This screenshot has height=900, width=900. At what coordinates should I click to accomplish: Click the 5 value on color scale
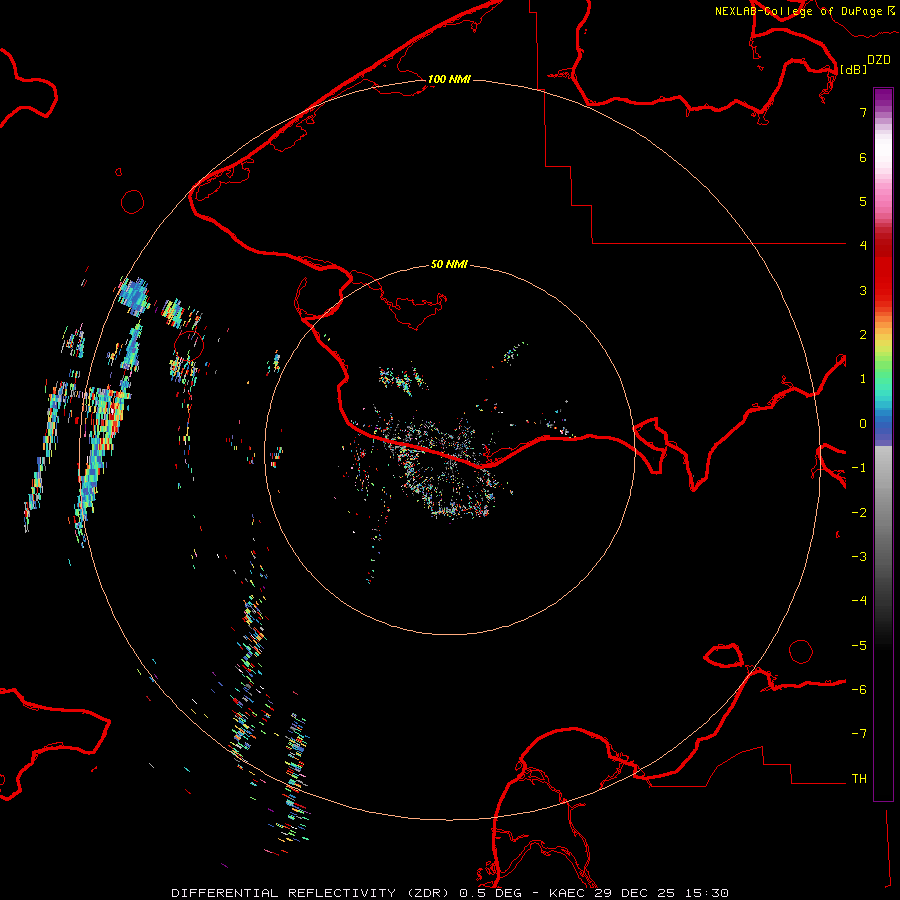point(863,201)
